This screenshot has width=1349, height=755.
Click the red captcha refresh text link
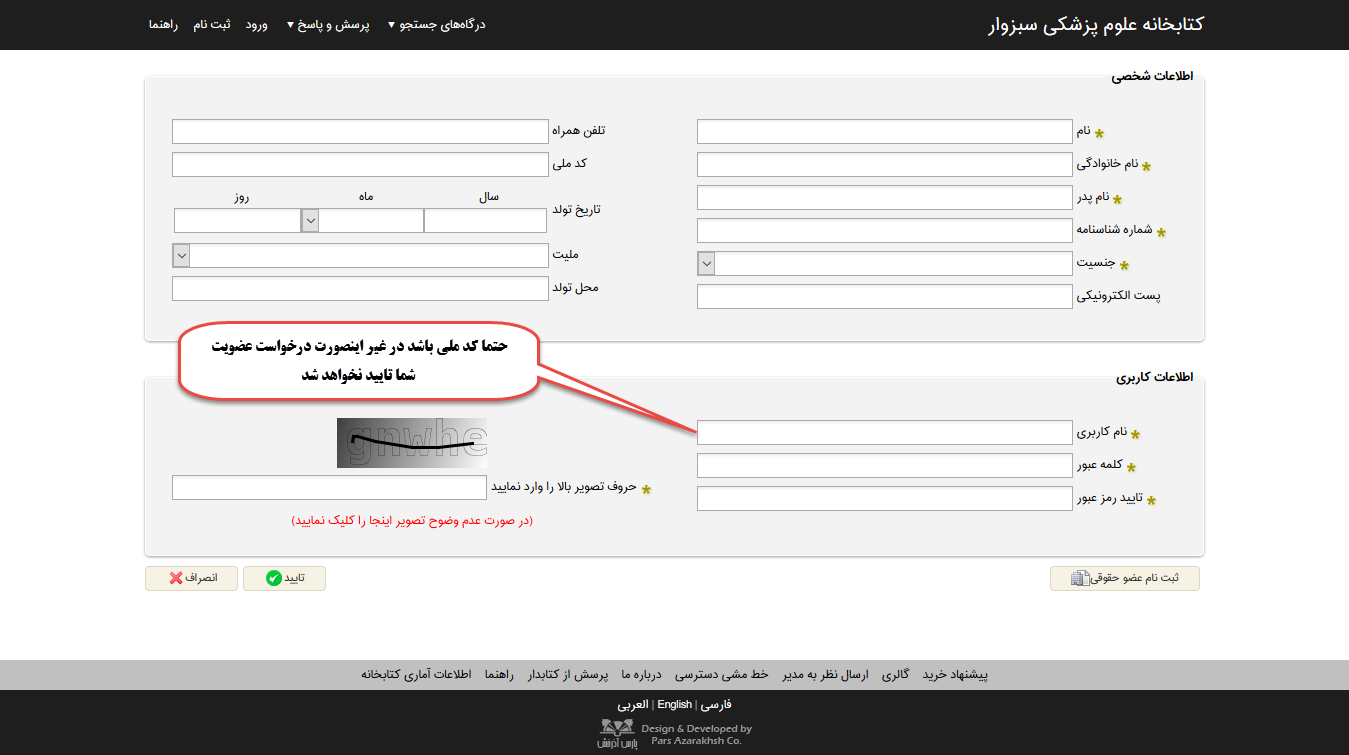point(412,521)
